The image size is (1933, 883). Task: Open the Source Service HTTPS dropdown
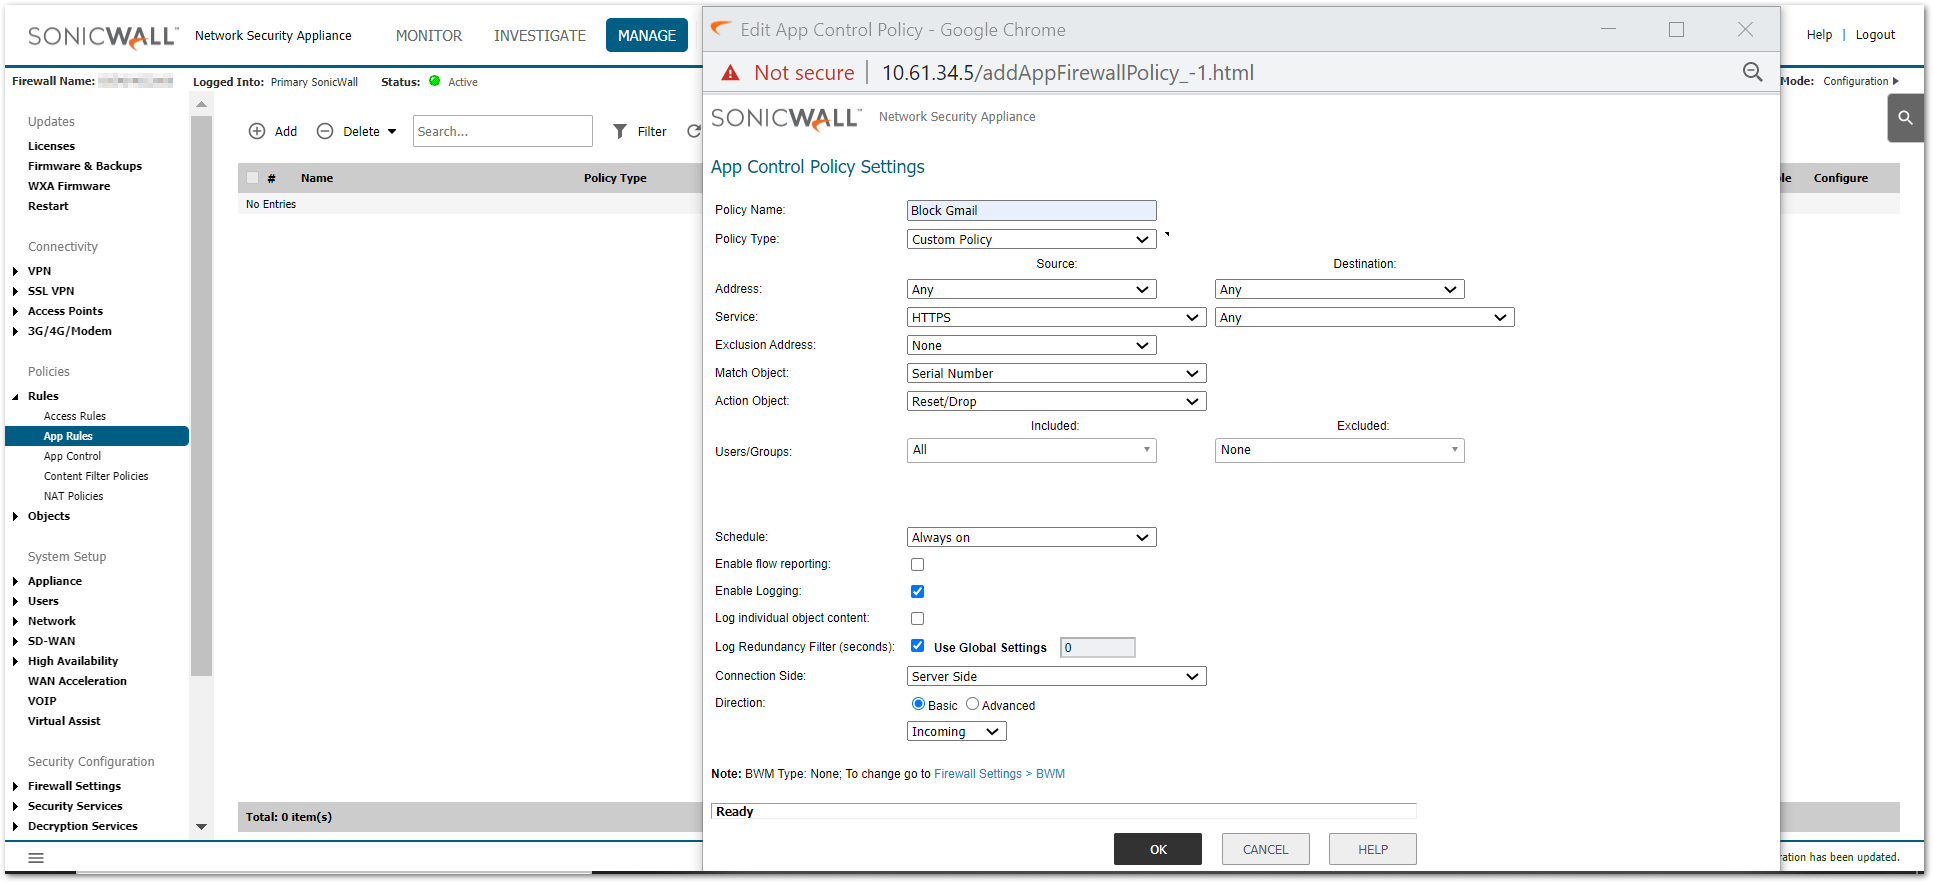click(x=1056, y=317)
